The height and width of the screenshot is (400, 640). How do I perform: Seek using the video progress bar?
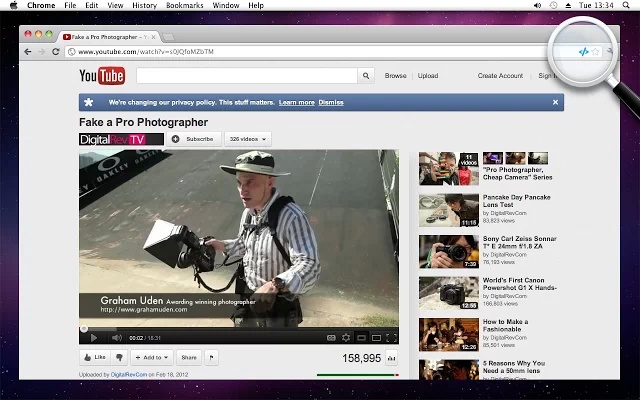tap(239, 329)
